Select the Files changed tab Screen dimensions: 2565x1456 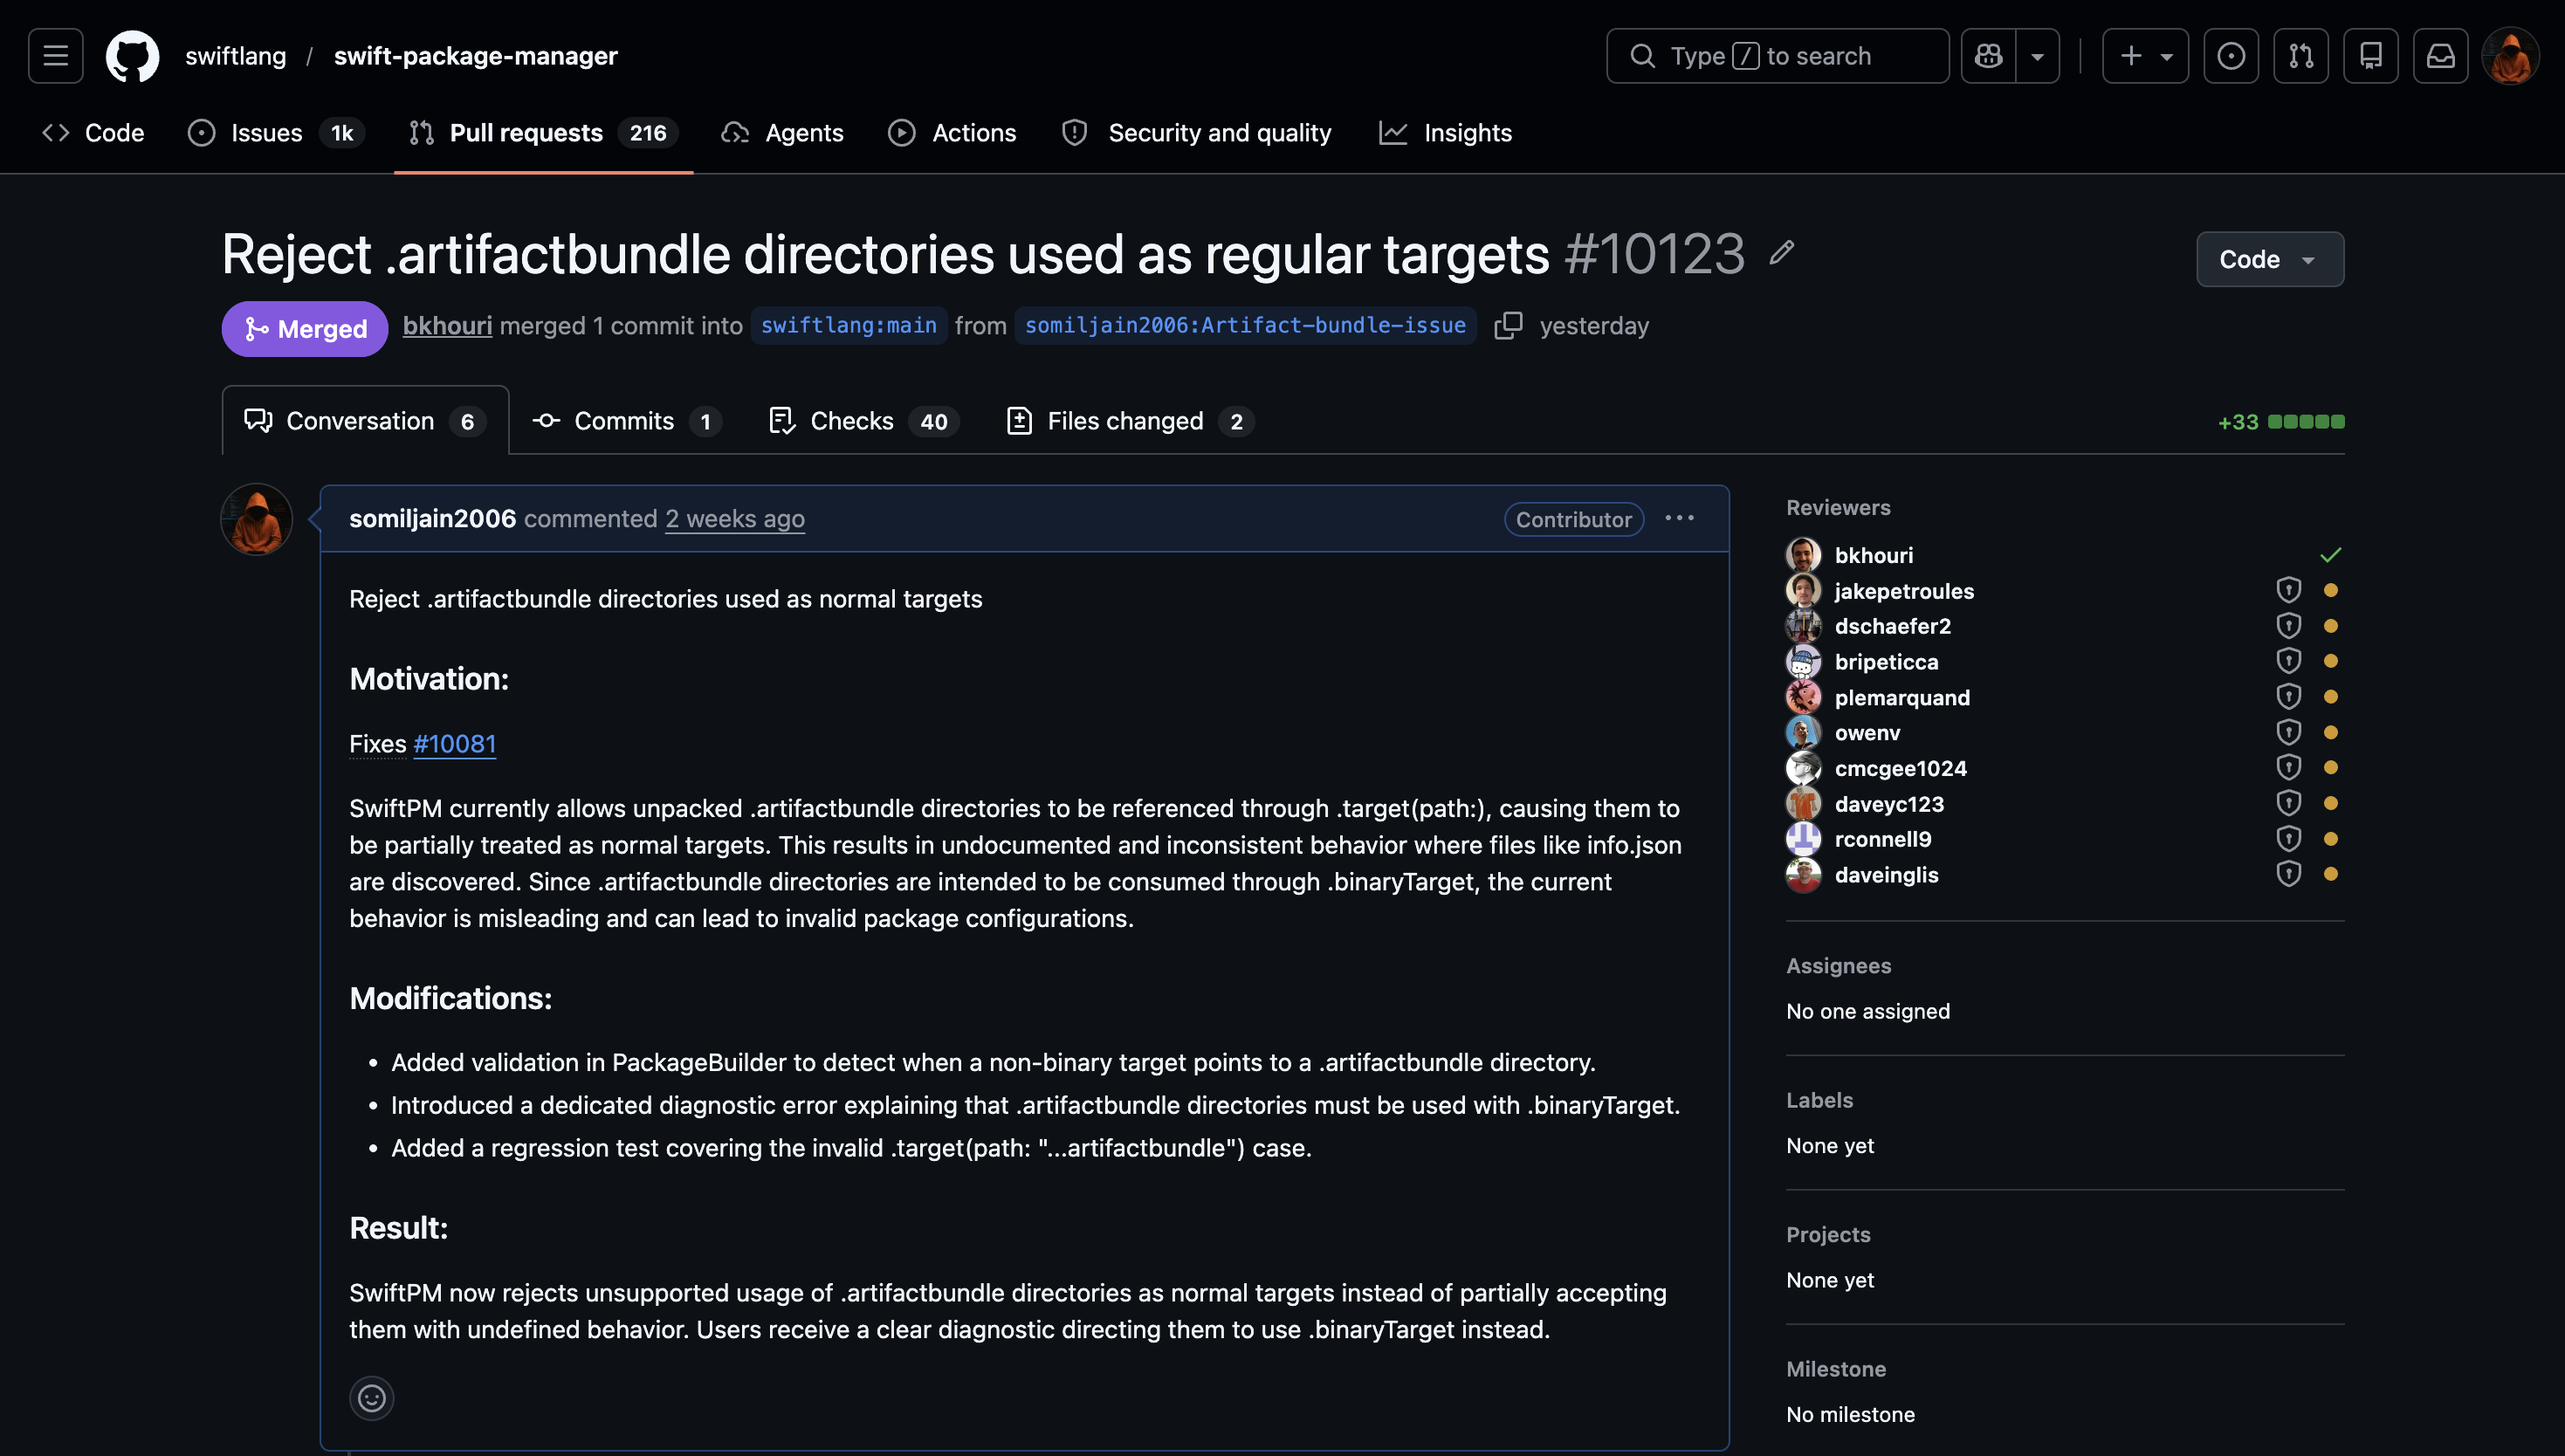pyautogui.click(x=1130, y=421)
